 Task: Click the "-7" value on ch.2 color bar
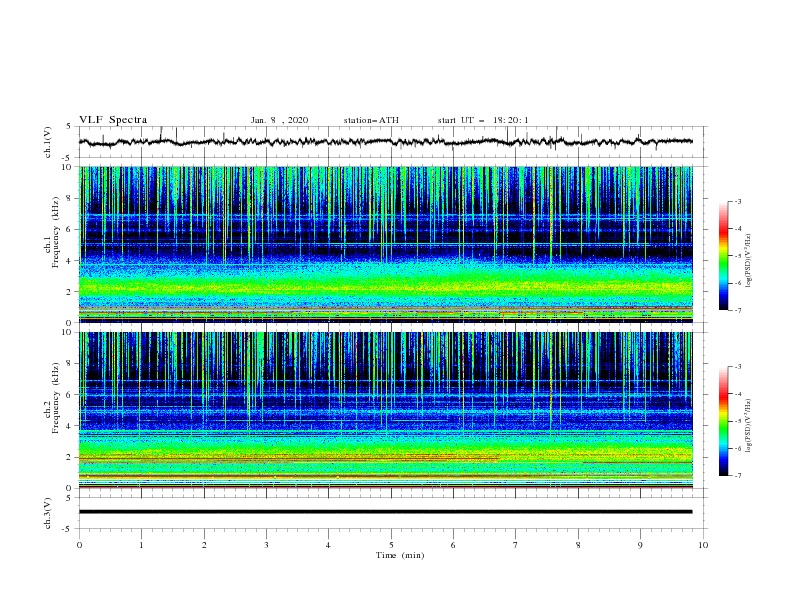tap(737, 476)
